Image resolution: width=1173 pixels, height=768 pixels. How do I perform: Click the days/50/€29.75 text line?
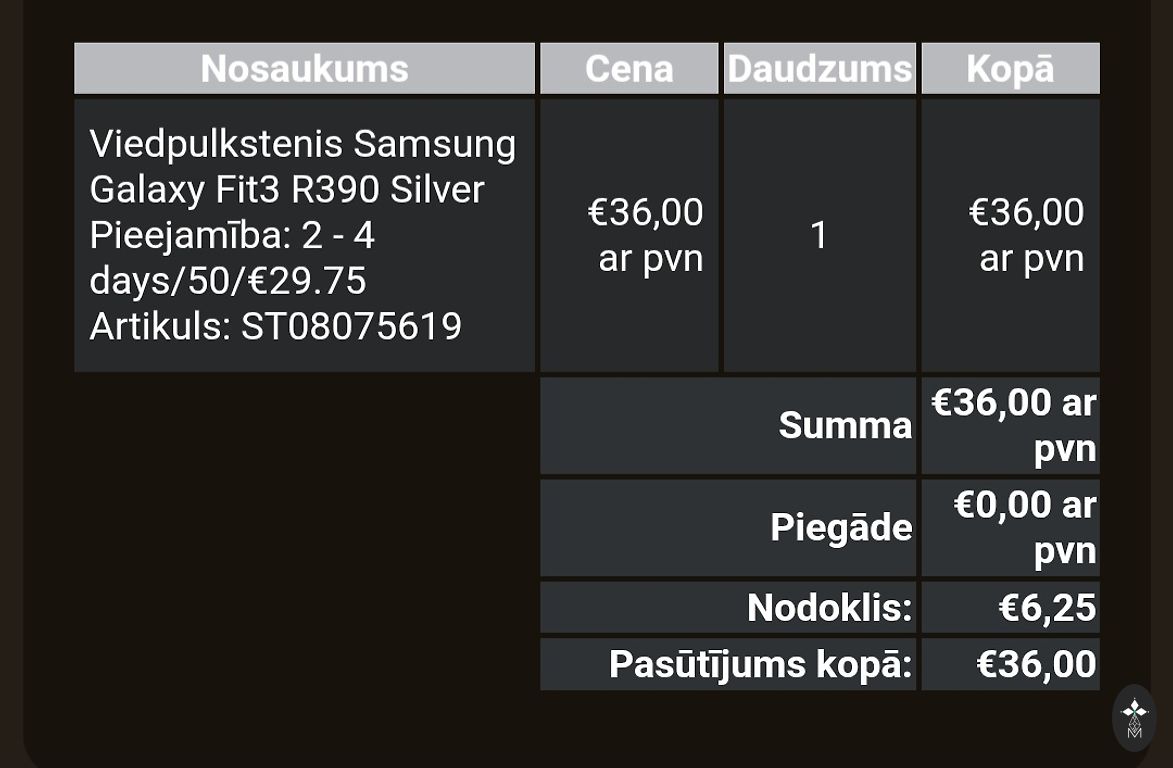pyautogui.click(x=228, y=281)
